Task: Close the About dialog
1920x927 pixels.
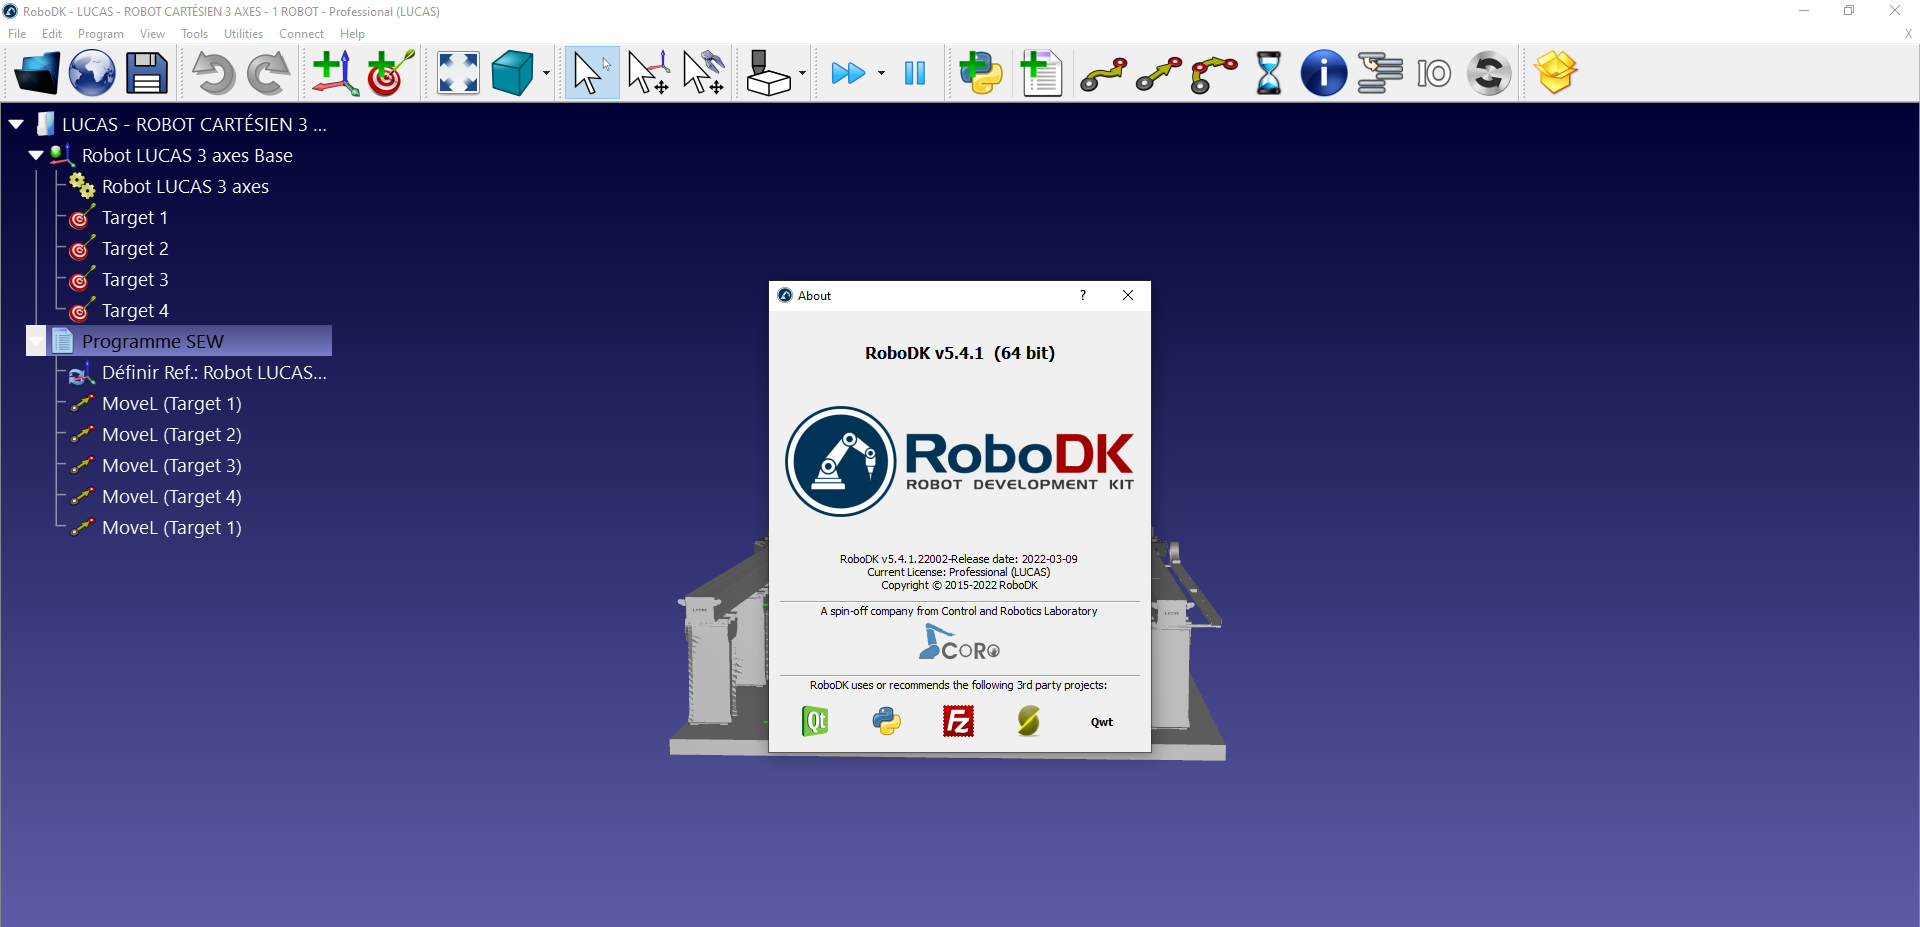Action: (x=1127, y=295)
